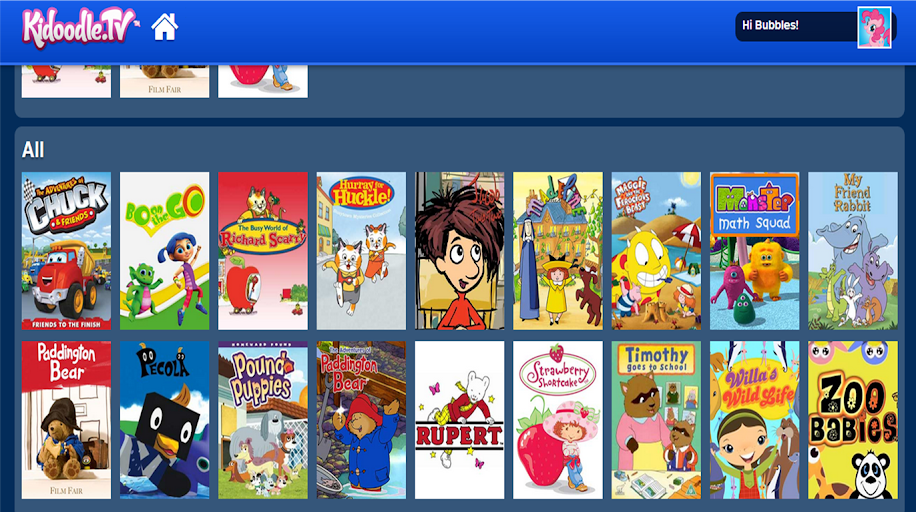Image resolution: width=916 pixels, height=512 pixels.
Task: Click the Hi Bubbles! greeting bar
Action: coord(796,26)
